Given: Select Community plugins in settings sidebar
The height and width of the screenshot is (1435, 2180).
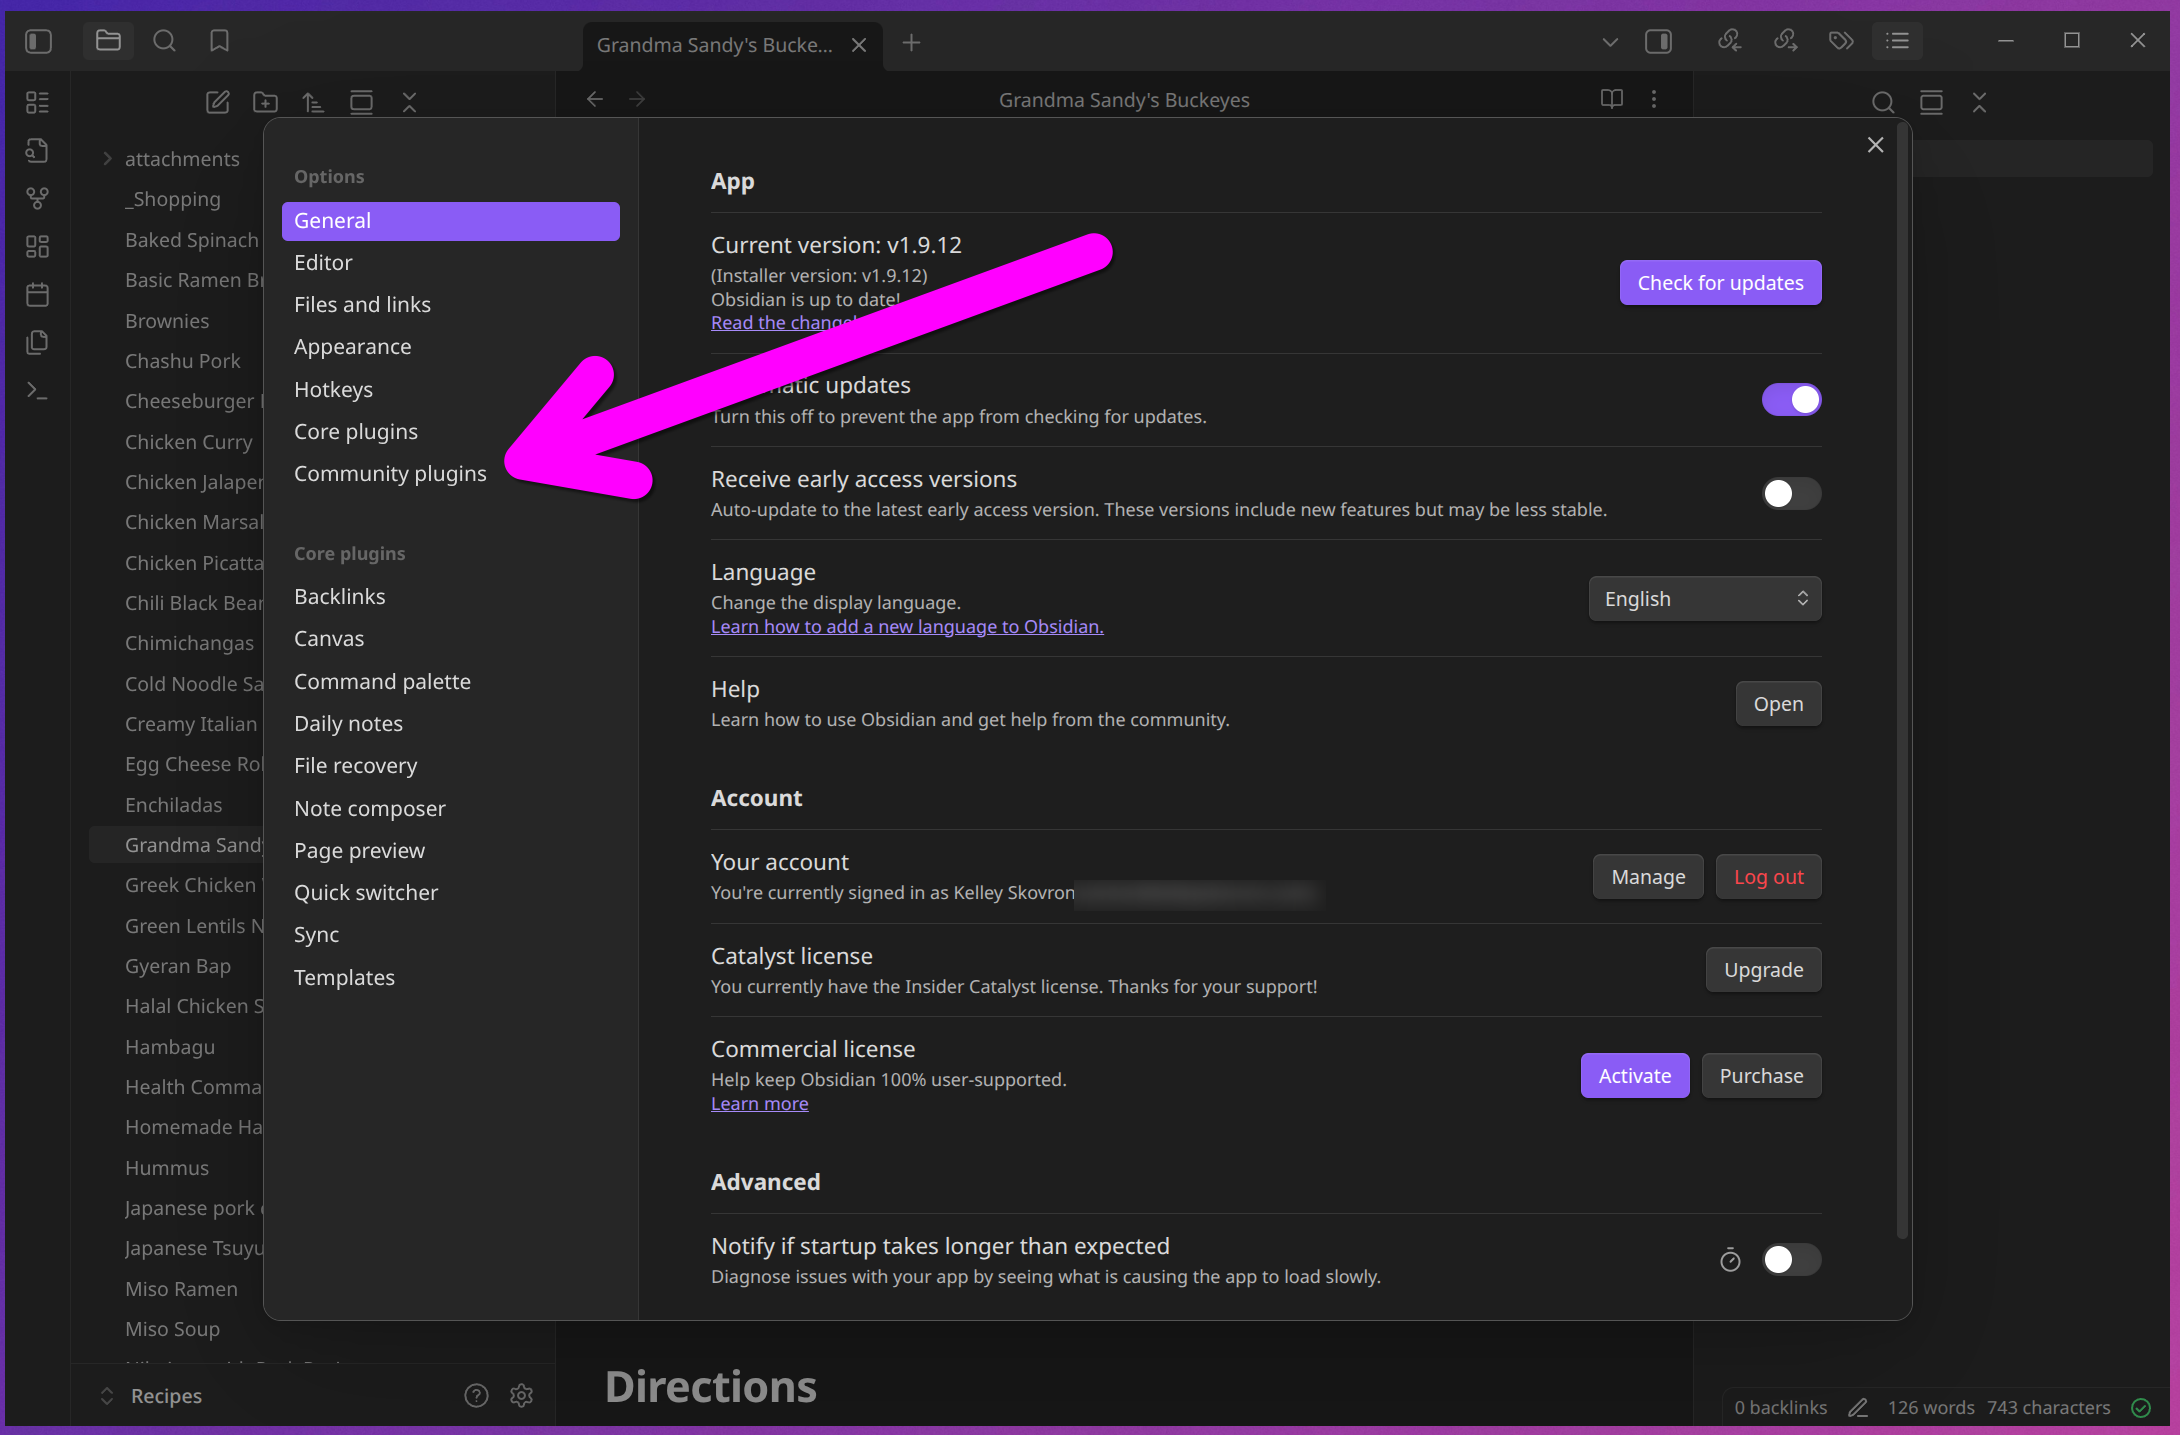Looking at the screenshot, I should tap(390, 474).
